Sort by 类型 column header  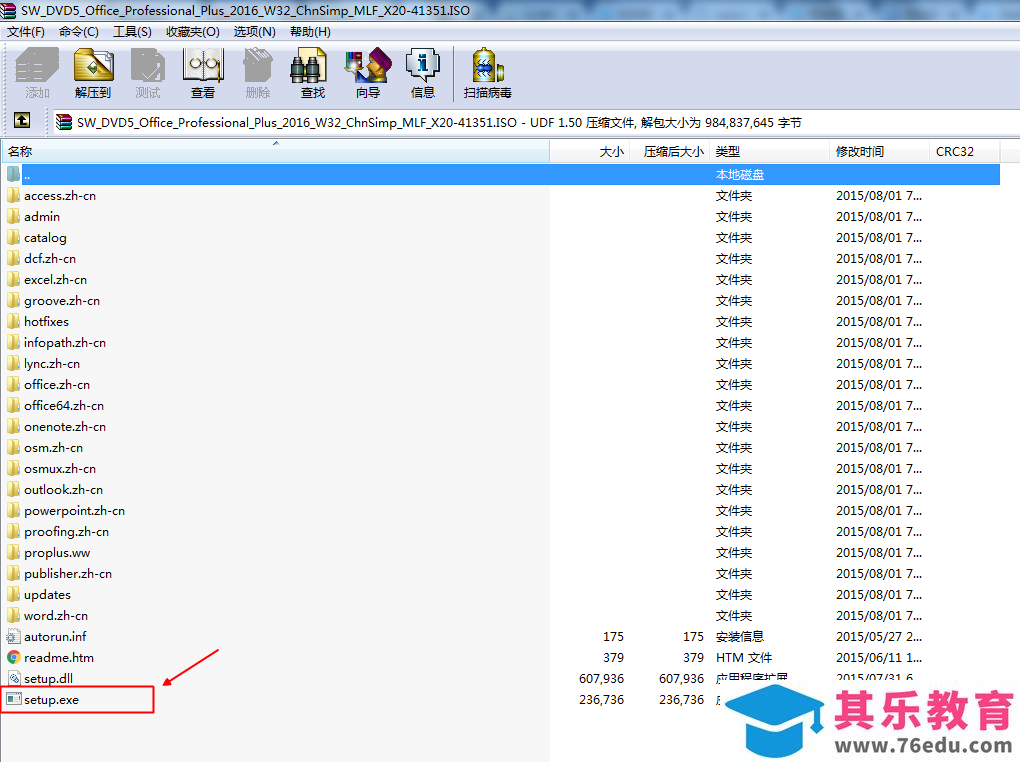tap(770, 152)
